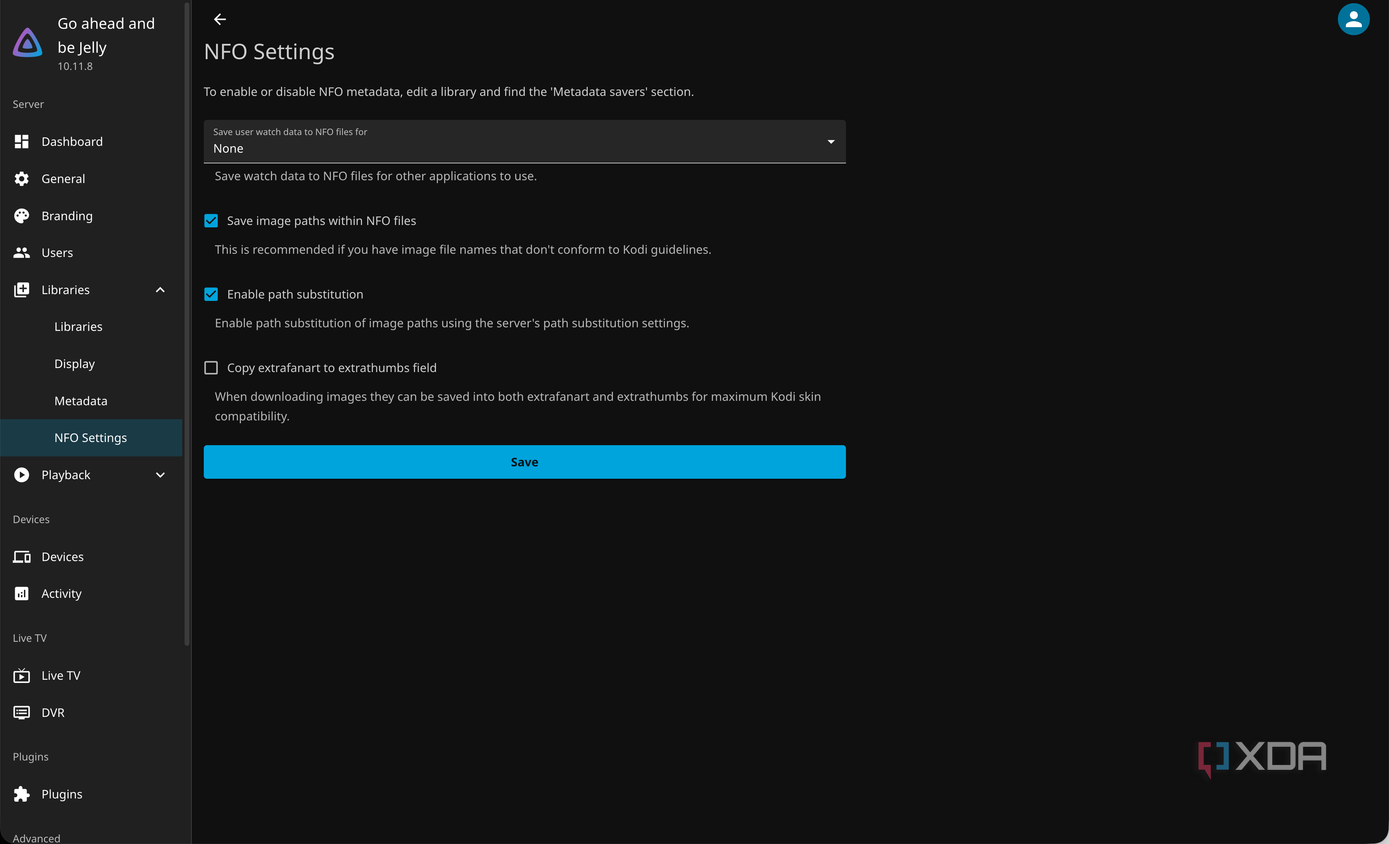1389x844 pixels.
Task: Click the version number 10.11.8
Action: tap(75, 66)
